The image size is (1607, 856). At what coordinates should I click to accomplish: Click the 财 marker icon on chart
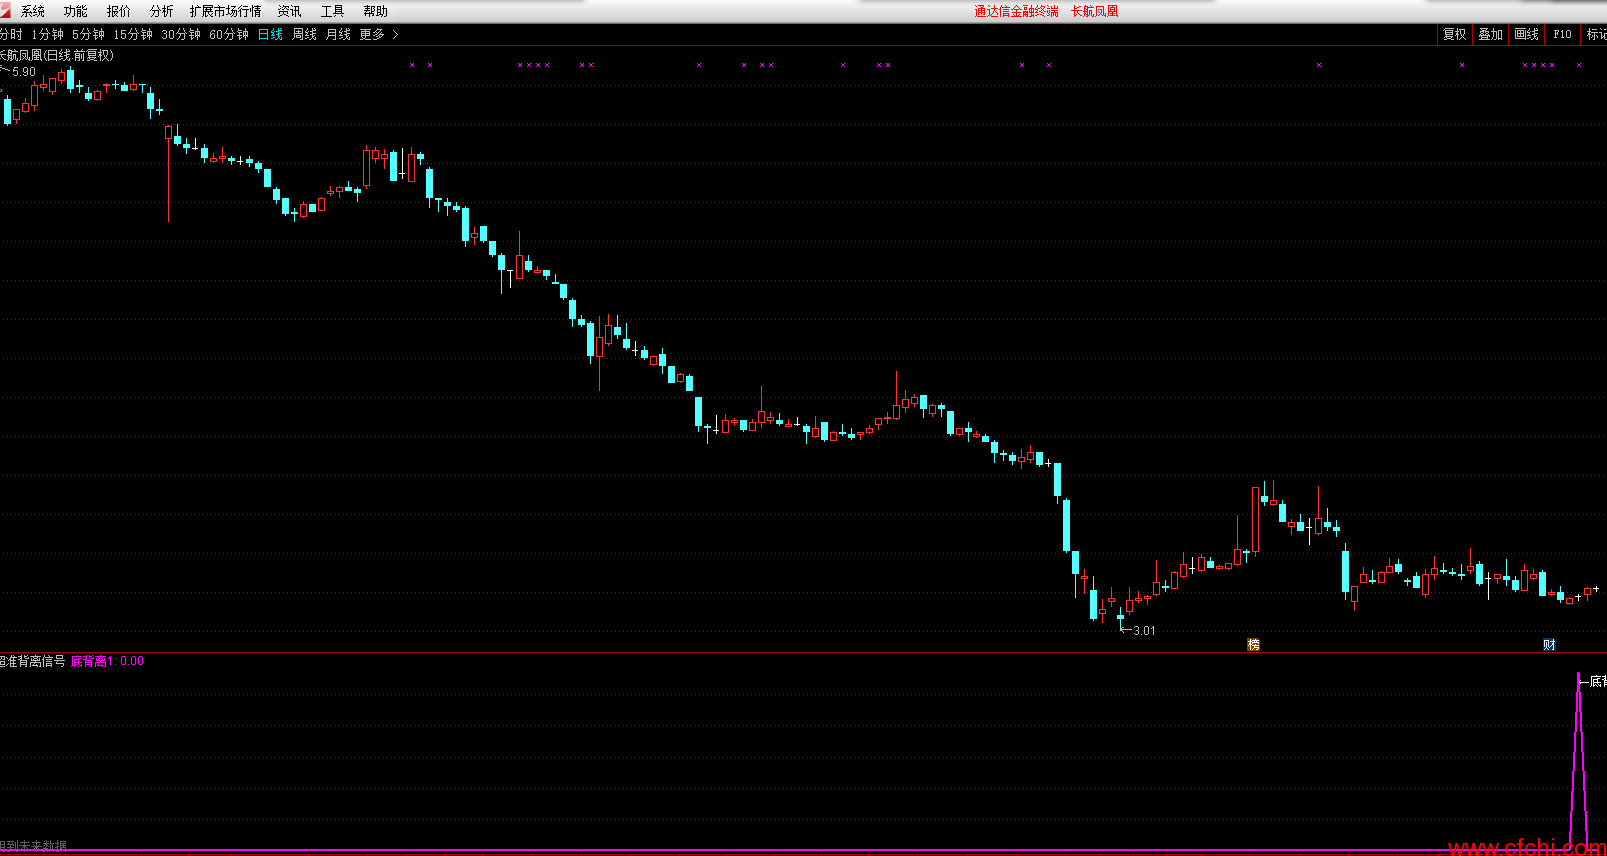(x=1549, y=644)
